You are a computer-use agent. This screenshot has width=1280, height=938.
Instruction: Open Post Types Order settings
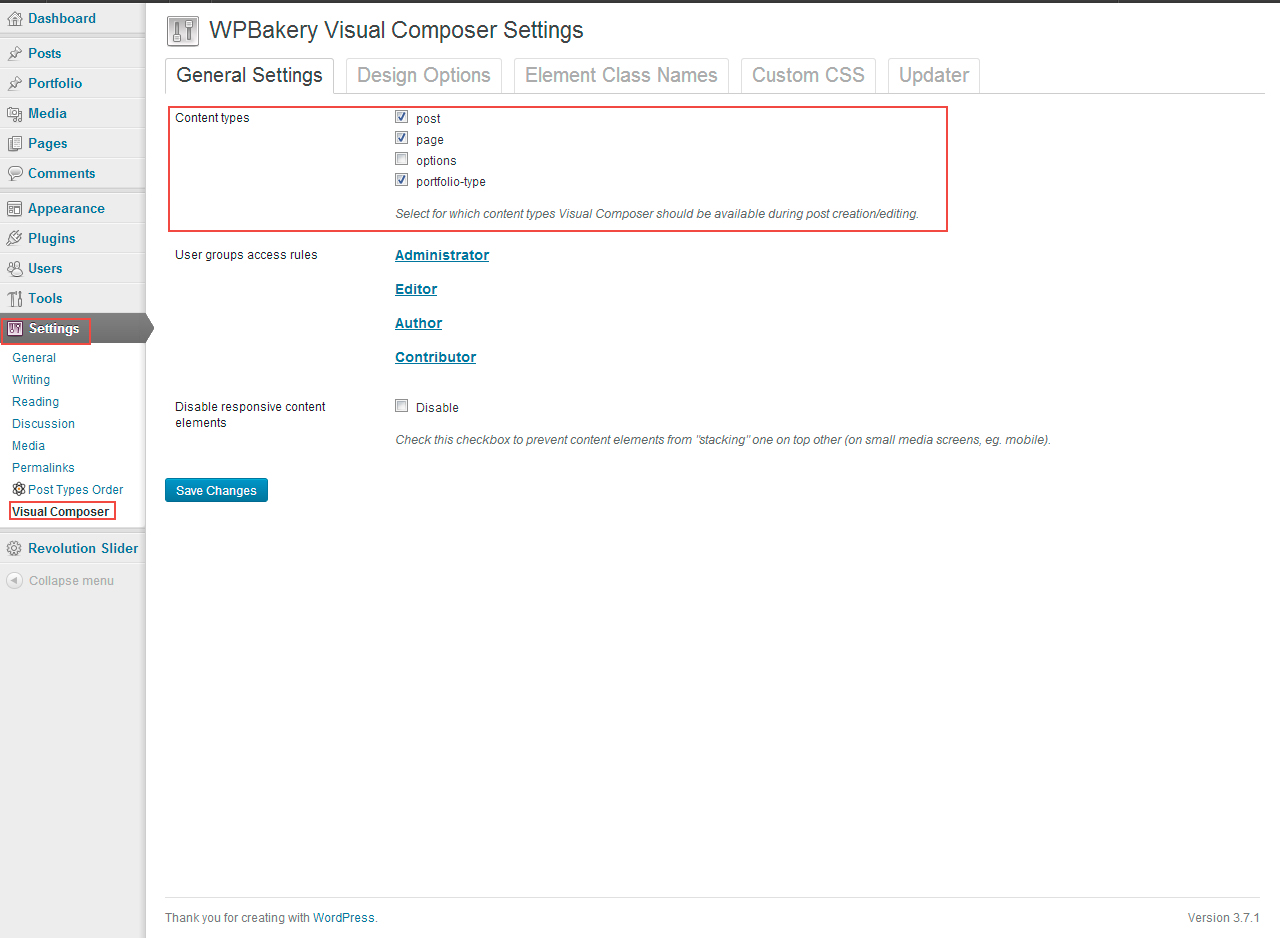[x=75, y=489]
